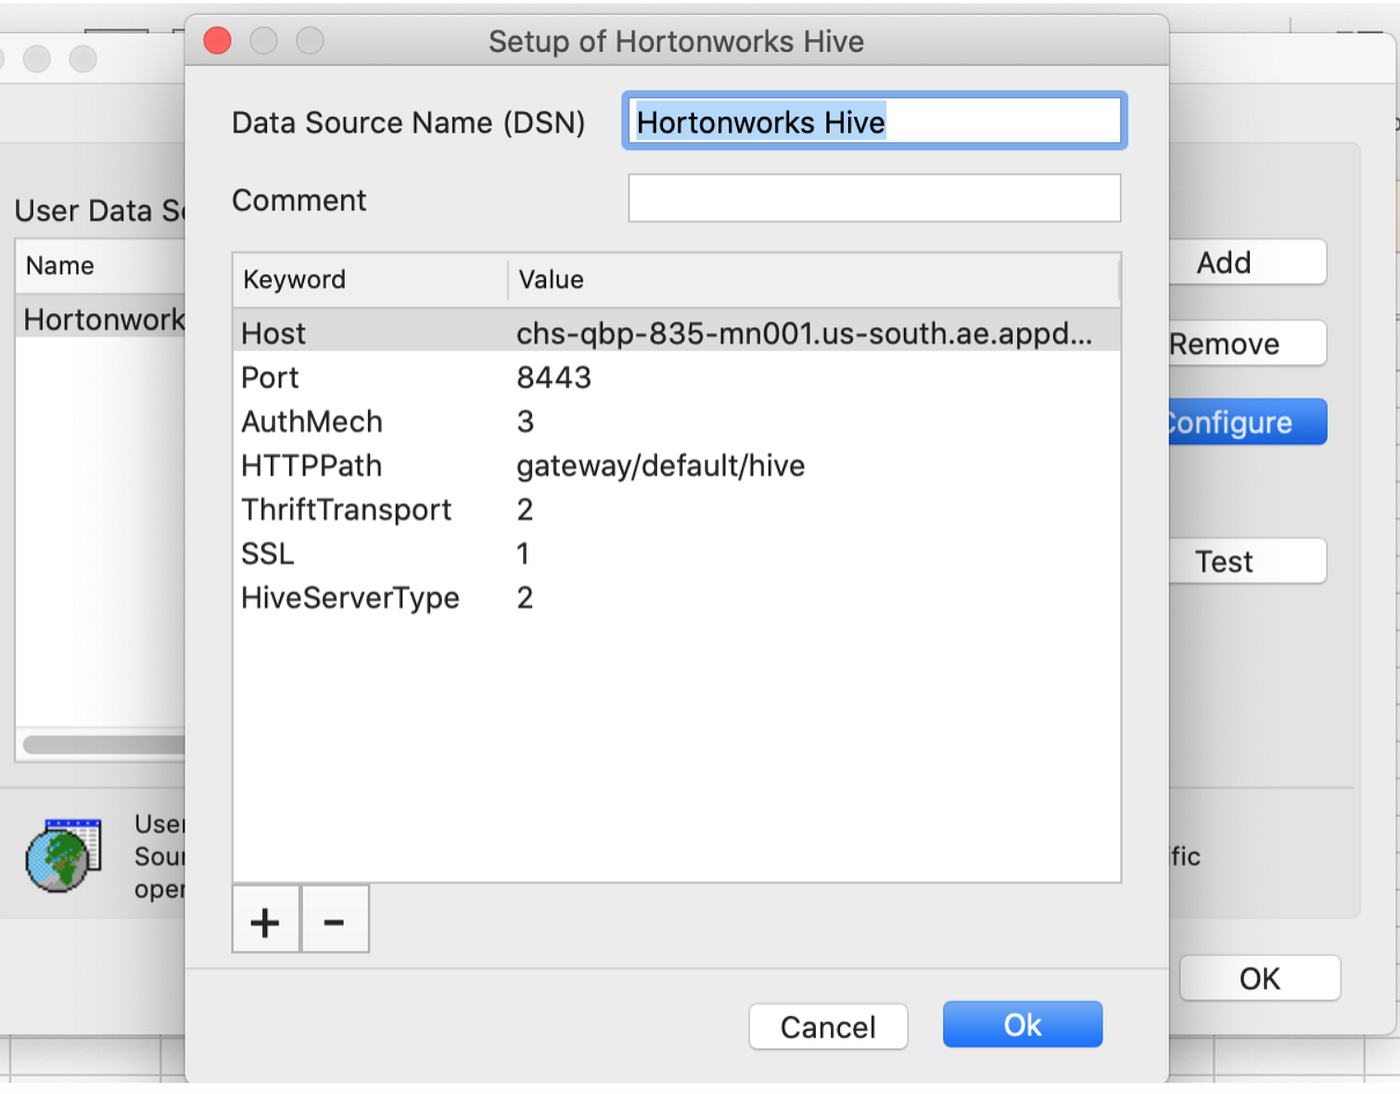Select the HTTPPath row
1400x1094 pixels.
pos(676,465)
